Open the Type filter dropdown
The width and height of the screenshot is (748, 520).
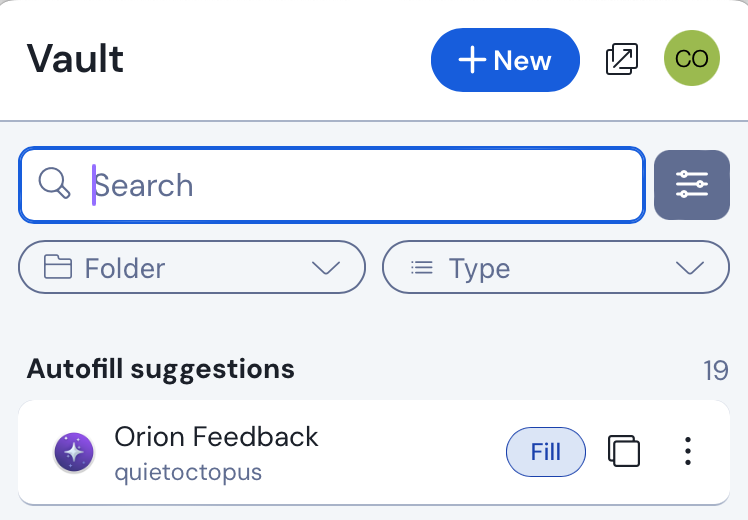click(x=556, y=268)
